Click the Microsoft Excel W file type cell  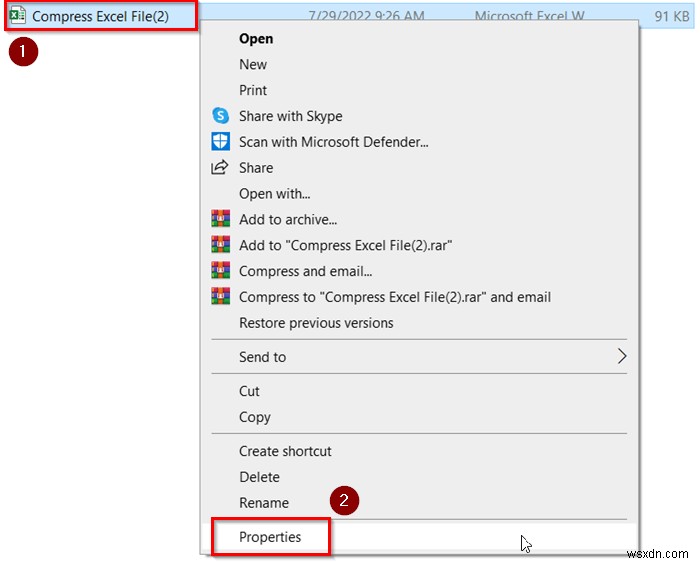pyautogui.click(x=529, y=16)
